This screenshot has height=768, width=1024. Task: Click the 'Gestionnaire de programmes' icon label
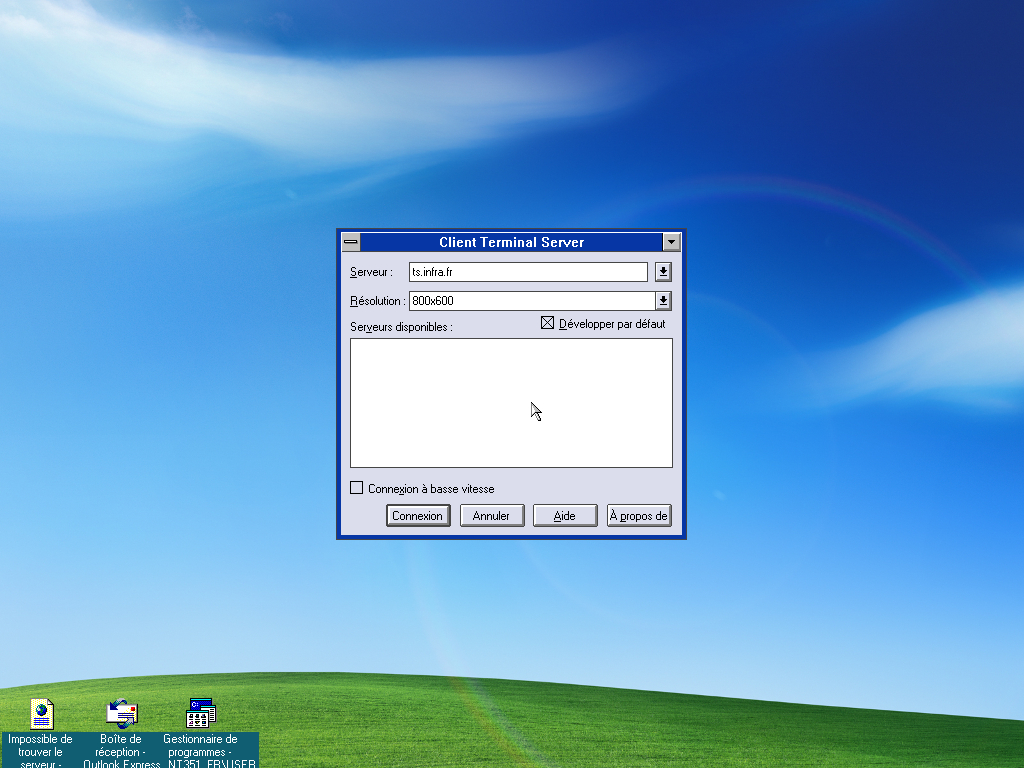click(x=200, y=752)
